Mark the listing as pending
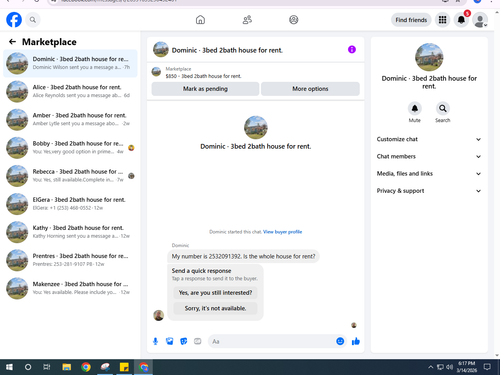Screen dimensions: 500x375 click(205, 89)
